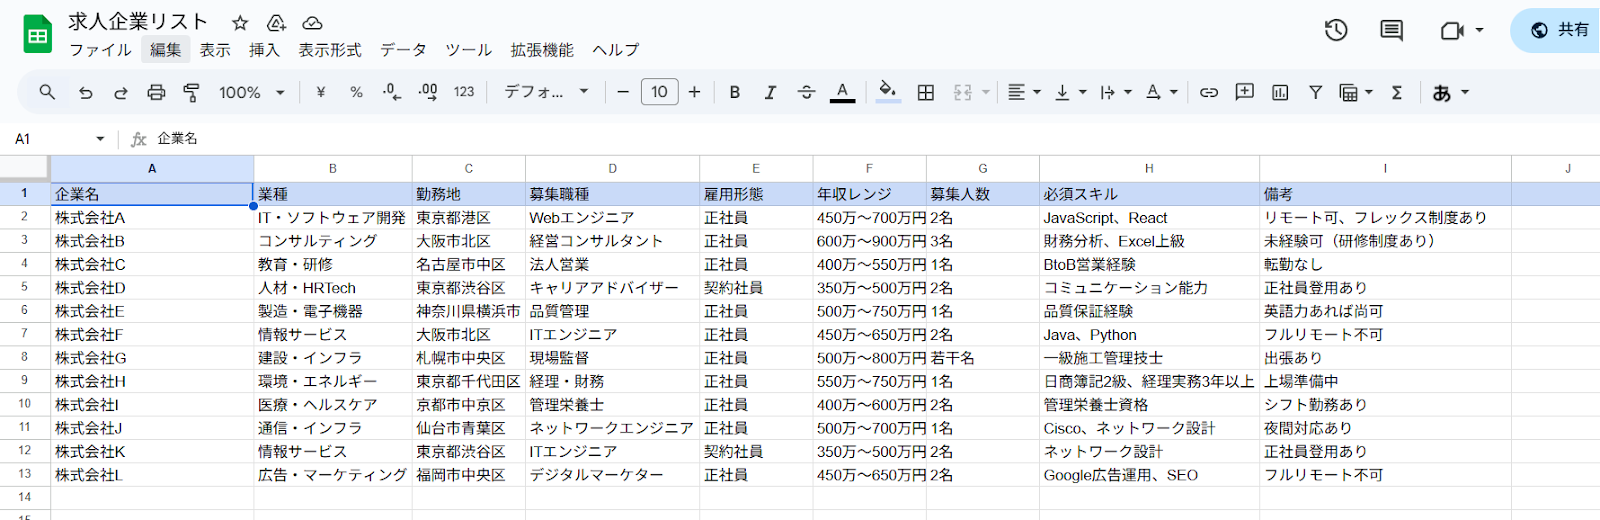Open the fill color picker
This screenshot has width=1600, height=520.
(x=887, y=92)
